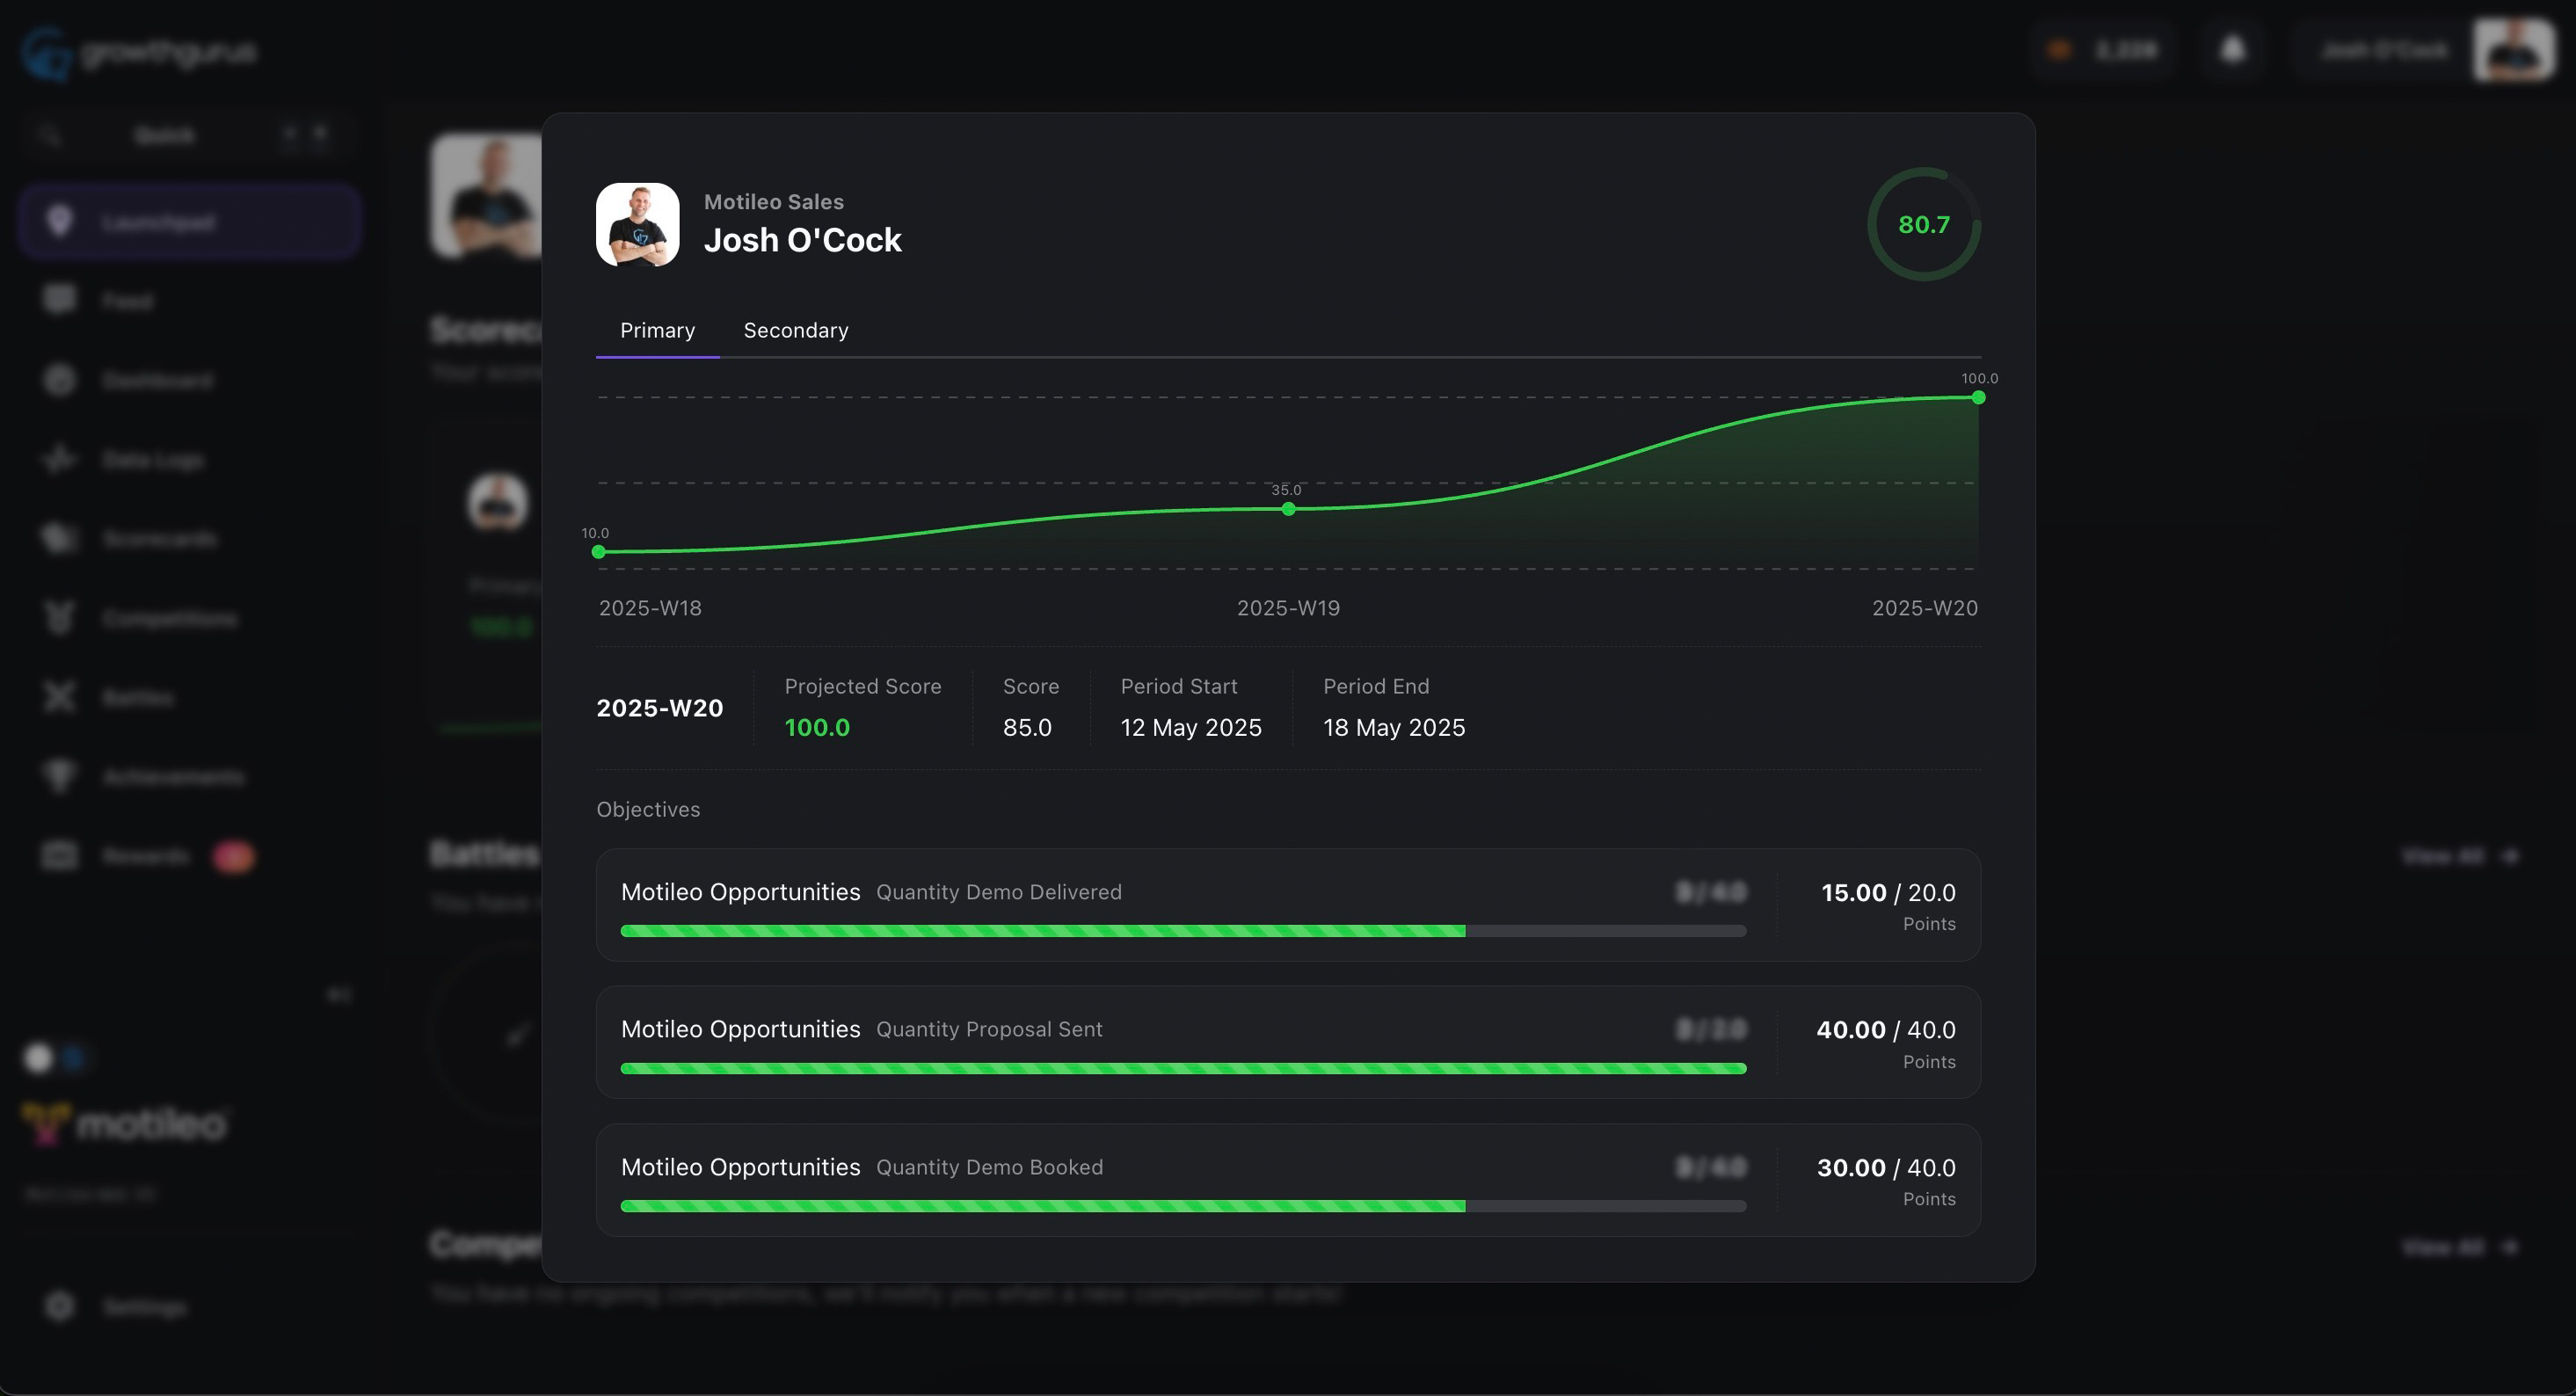
Task: Switch to the Secondary tab
Action: point(796,331)
